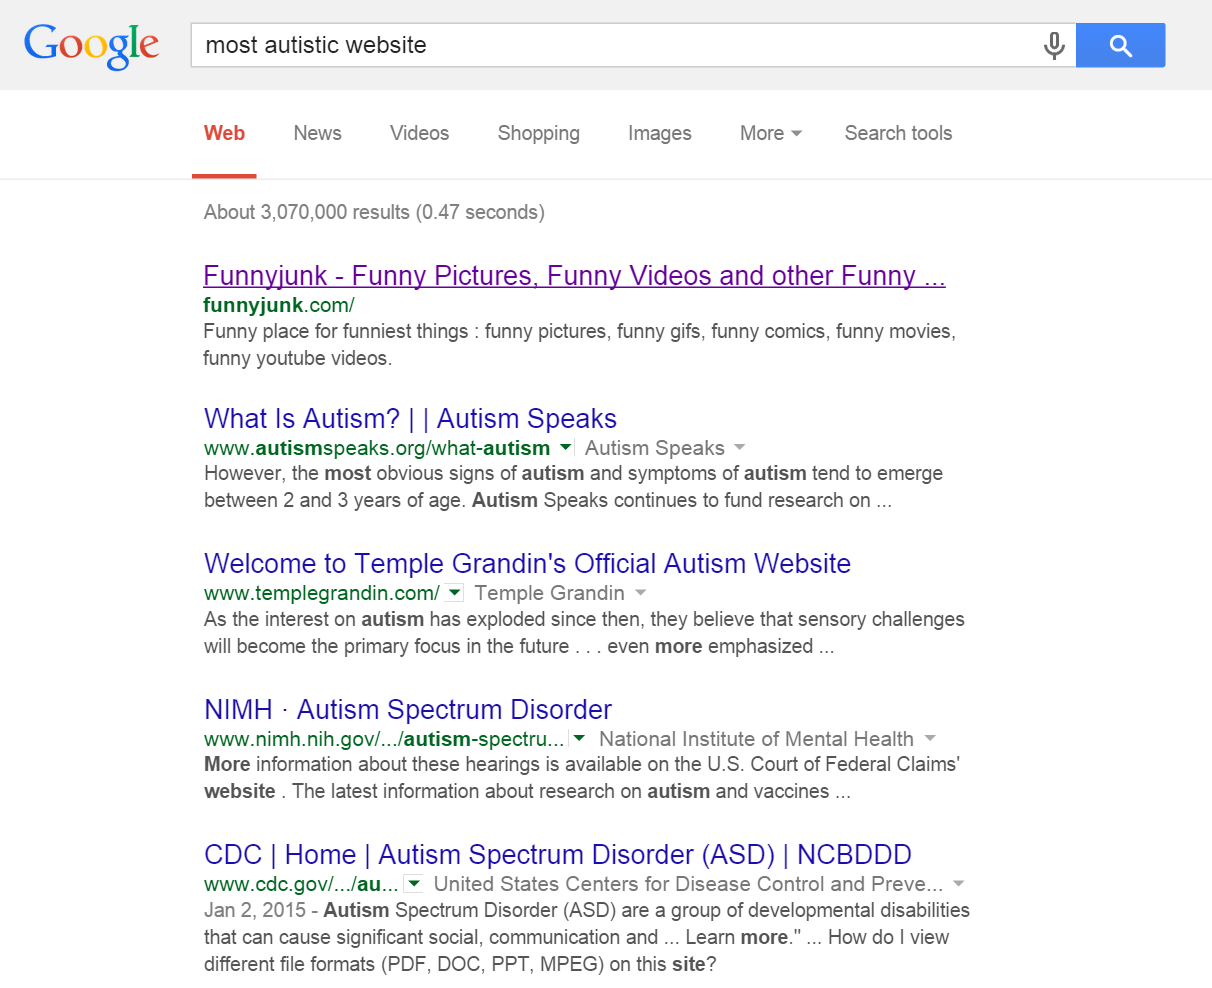The height and width of the screenshot is (988, 1212).
Task: Switch to the News tab
Action: click(x=317, y=133)
